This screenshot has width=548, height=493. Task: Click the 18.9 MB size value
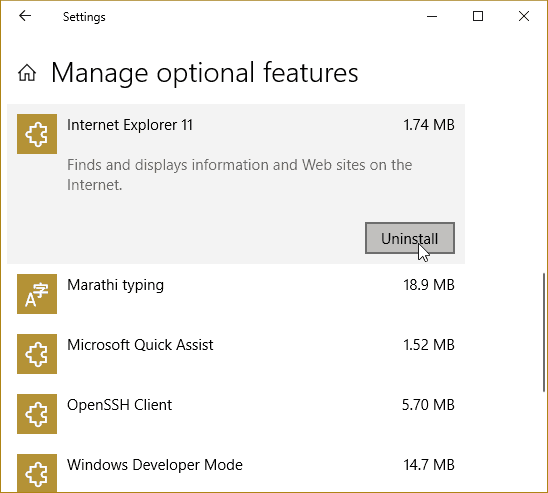tap(429, 285)
